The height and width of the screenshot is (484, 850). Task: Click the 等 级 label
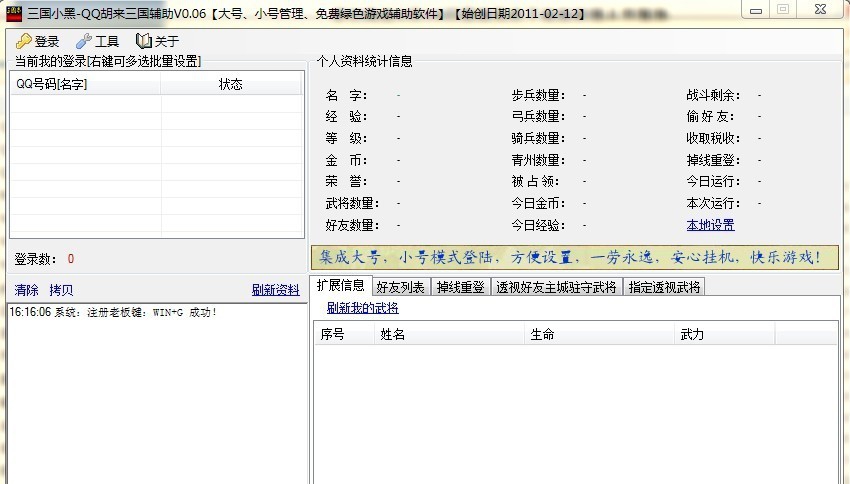pos(346,138)
